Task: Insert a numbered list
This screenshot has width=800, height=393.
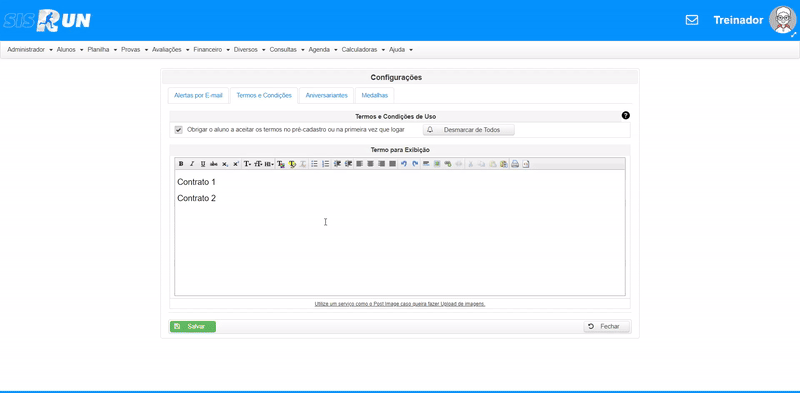Action: 326,164
